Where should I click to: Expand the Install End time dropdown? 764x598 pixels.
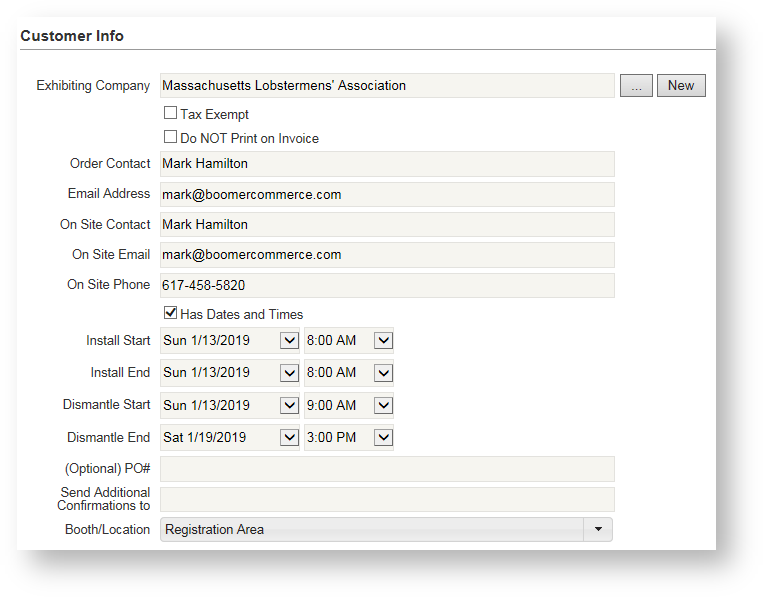click(383, 373)
